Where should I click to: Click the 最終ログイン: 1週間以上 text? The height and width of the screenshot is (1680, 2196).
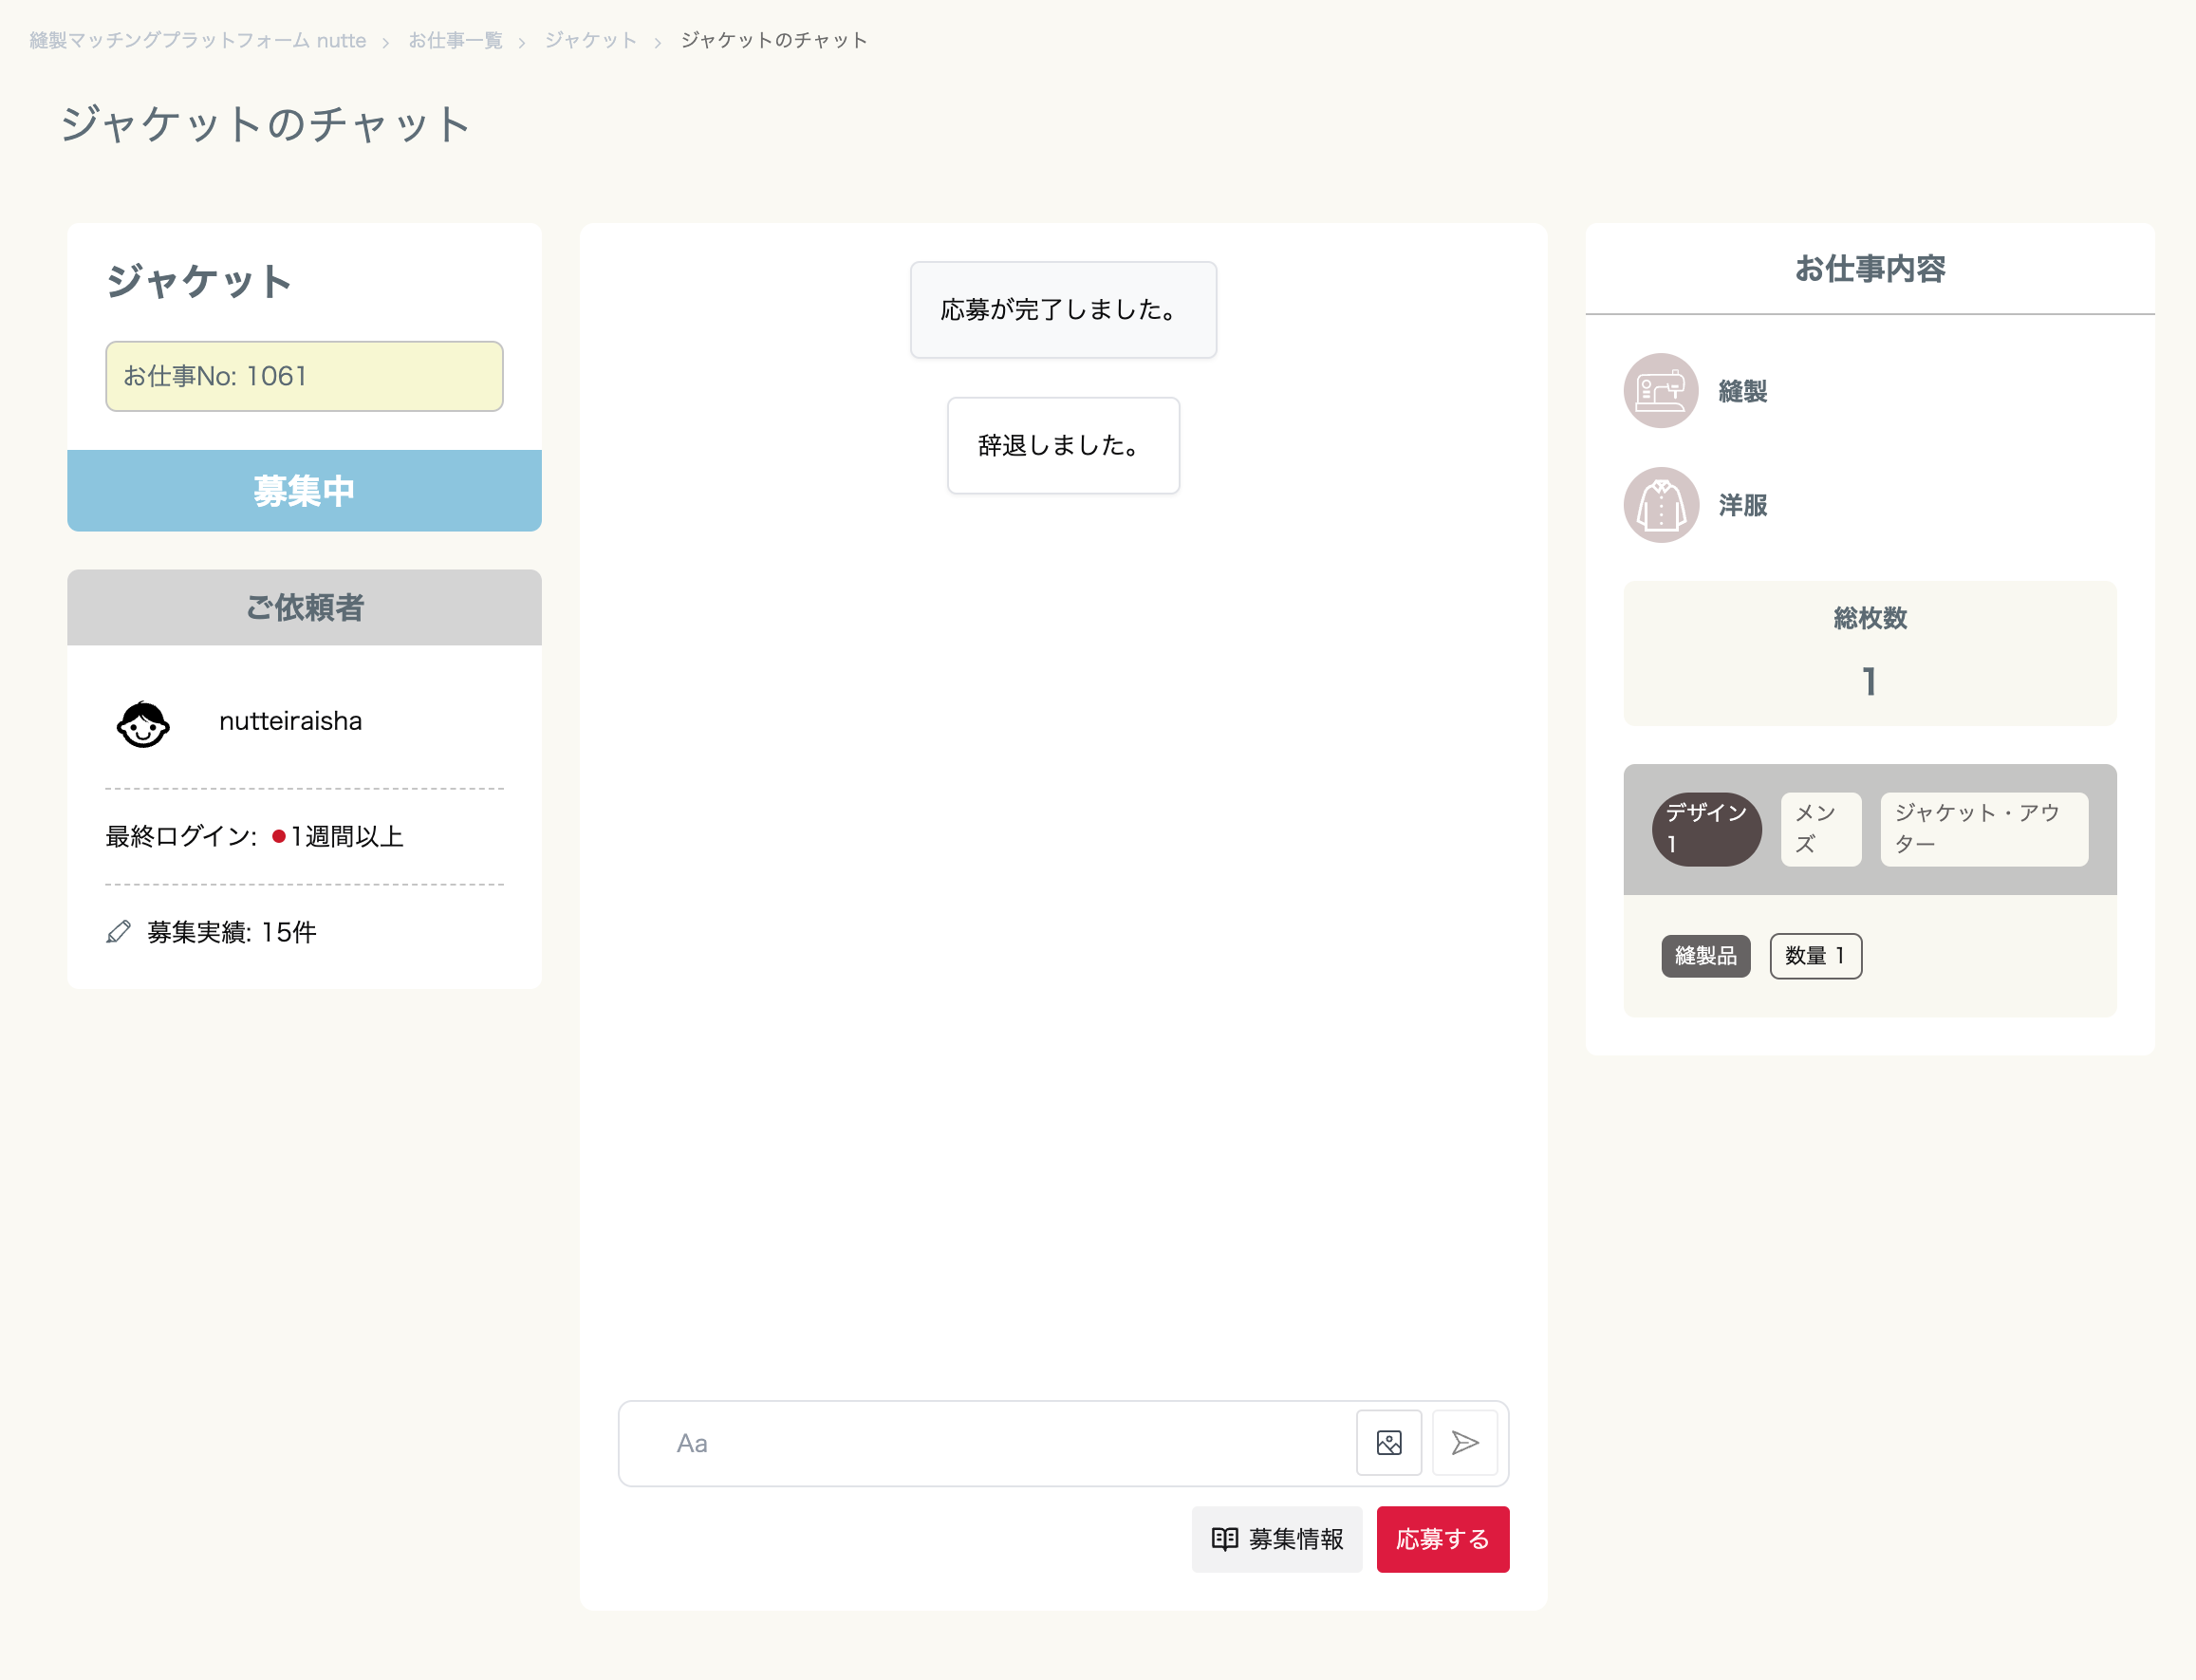[255, 836]
